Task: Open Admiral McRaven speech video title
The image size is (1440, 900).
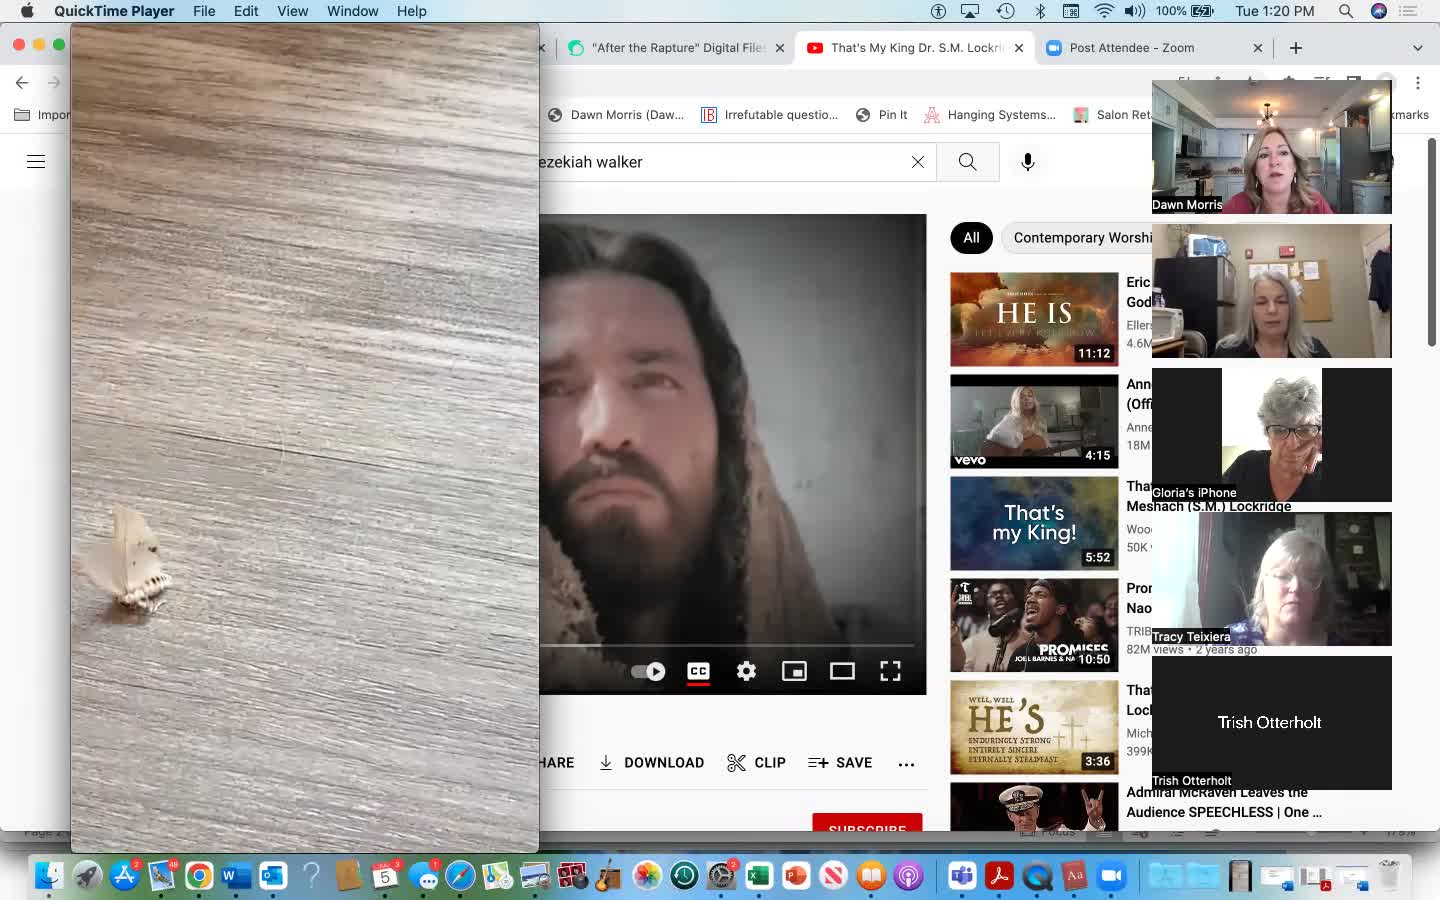Action: [x=1224, y=803]
